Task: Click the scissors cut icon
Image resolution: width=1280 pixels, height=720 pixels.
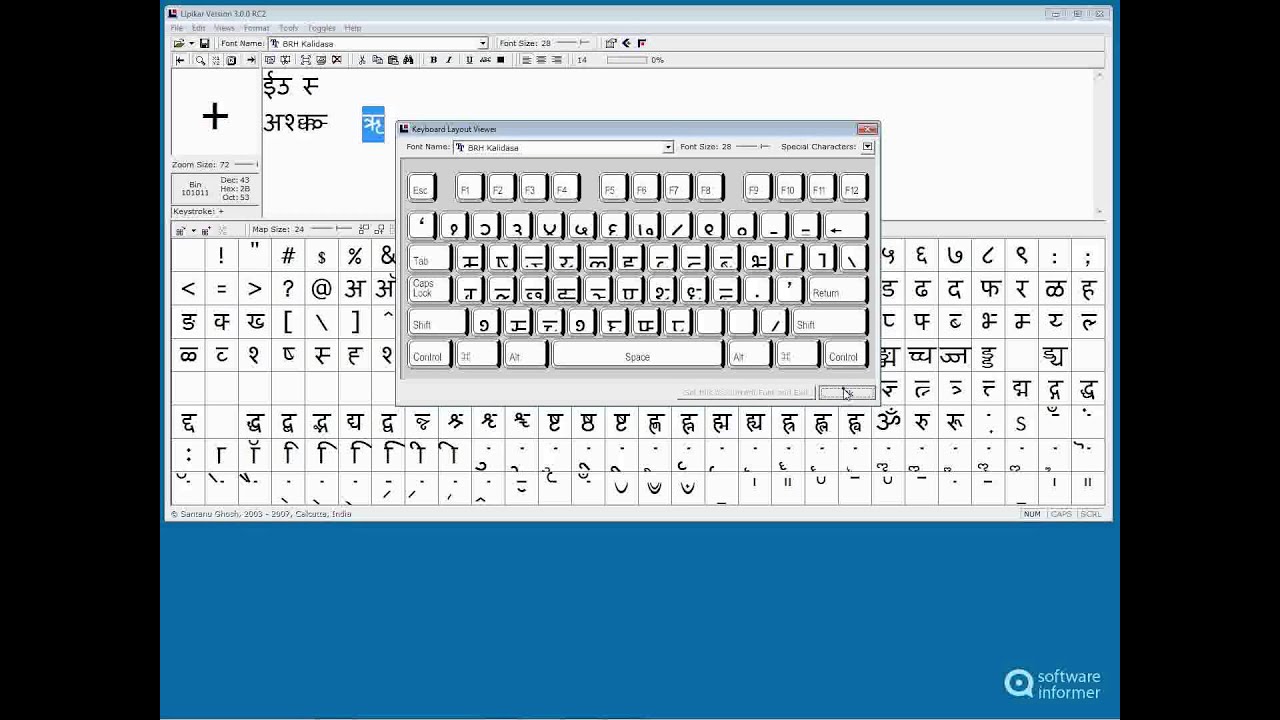Action: coord(362,60)
